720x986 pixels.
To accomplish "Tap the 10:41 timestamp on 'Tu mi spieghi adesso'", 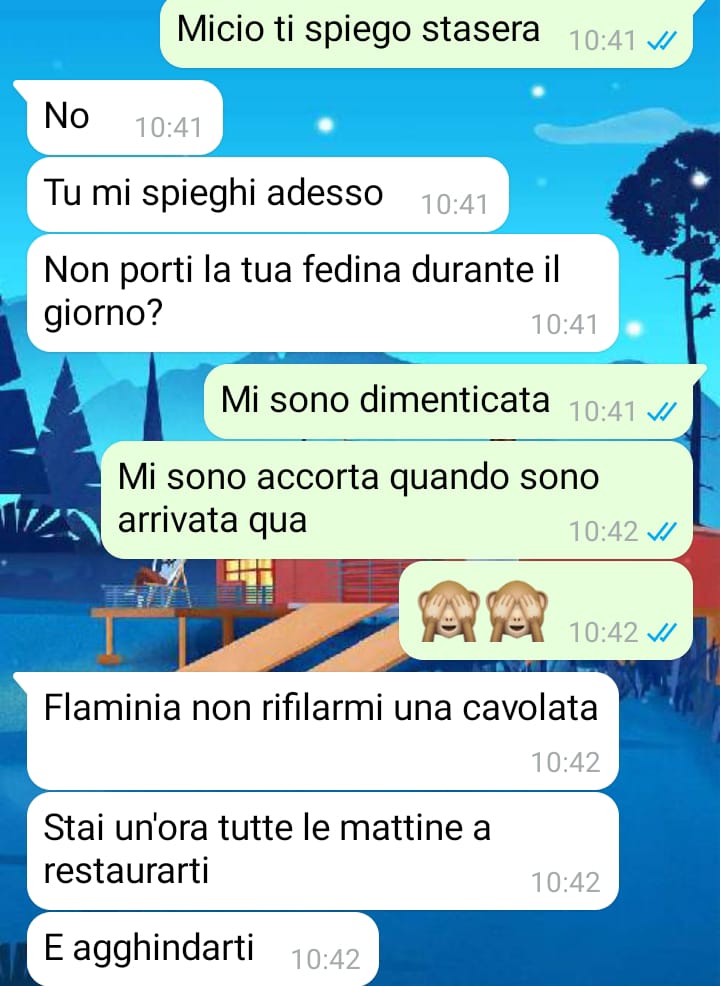I will click(455, 205).
